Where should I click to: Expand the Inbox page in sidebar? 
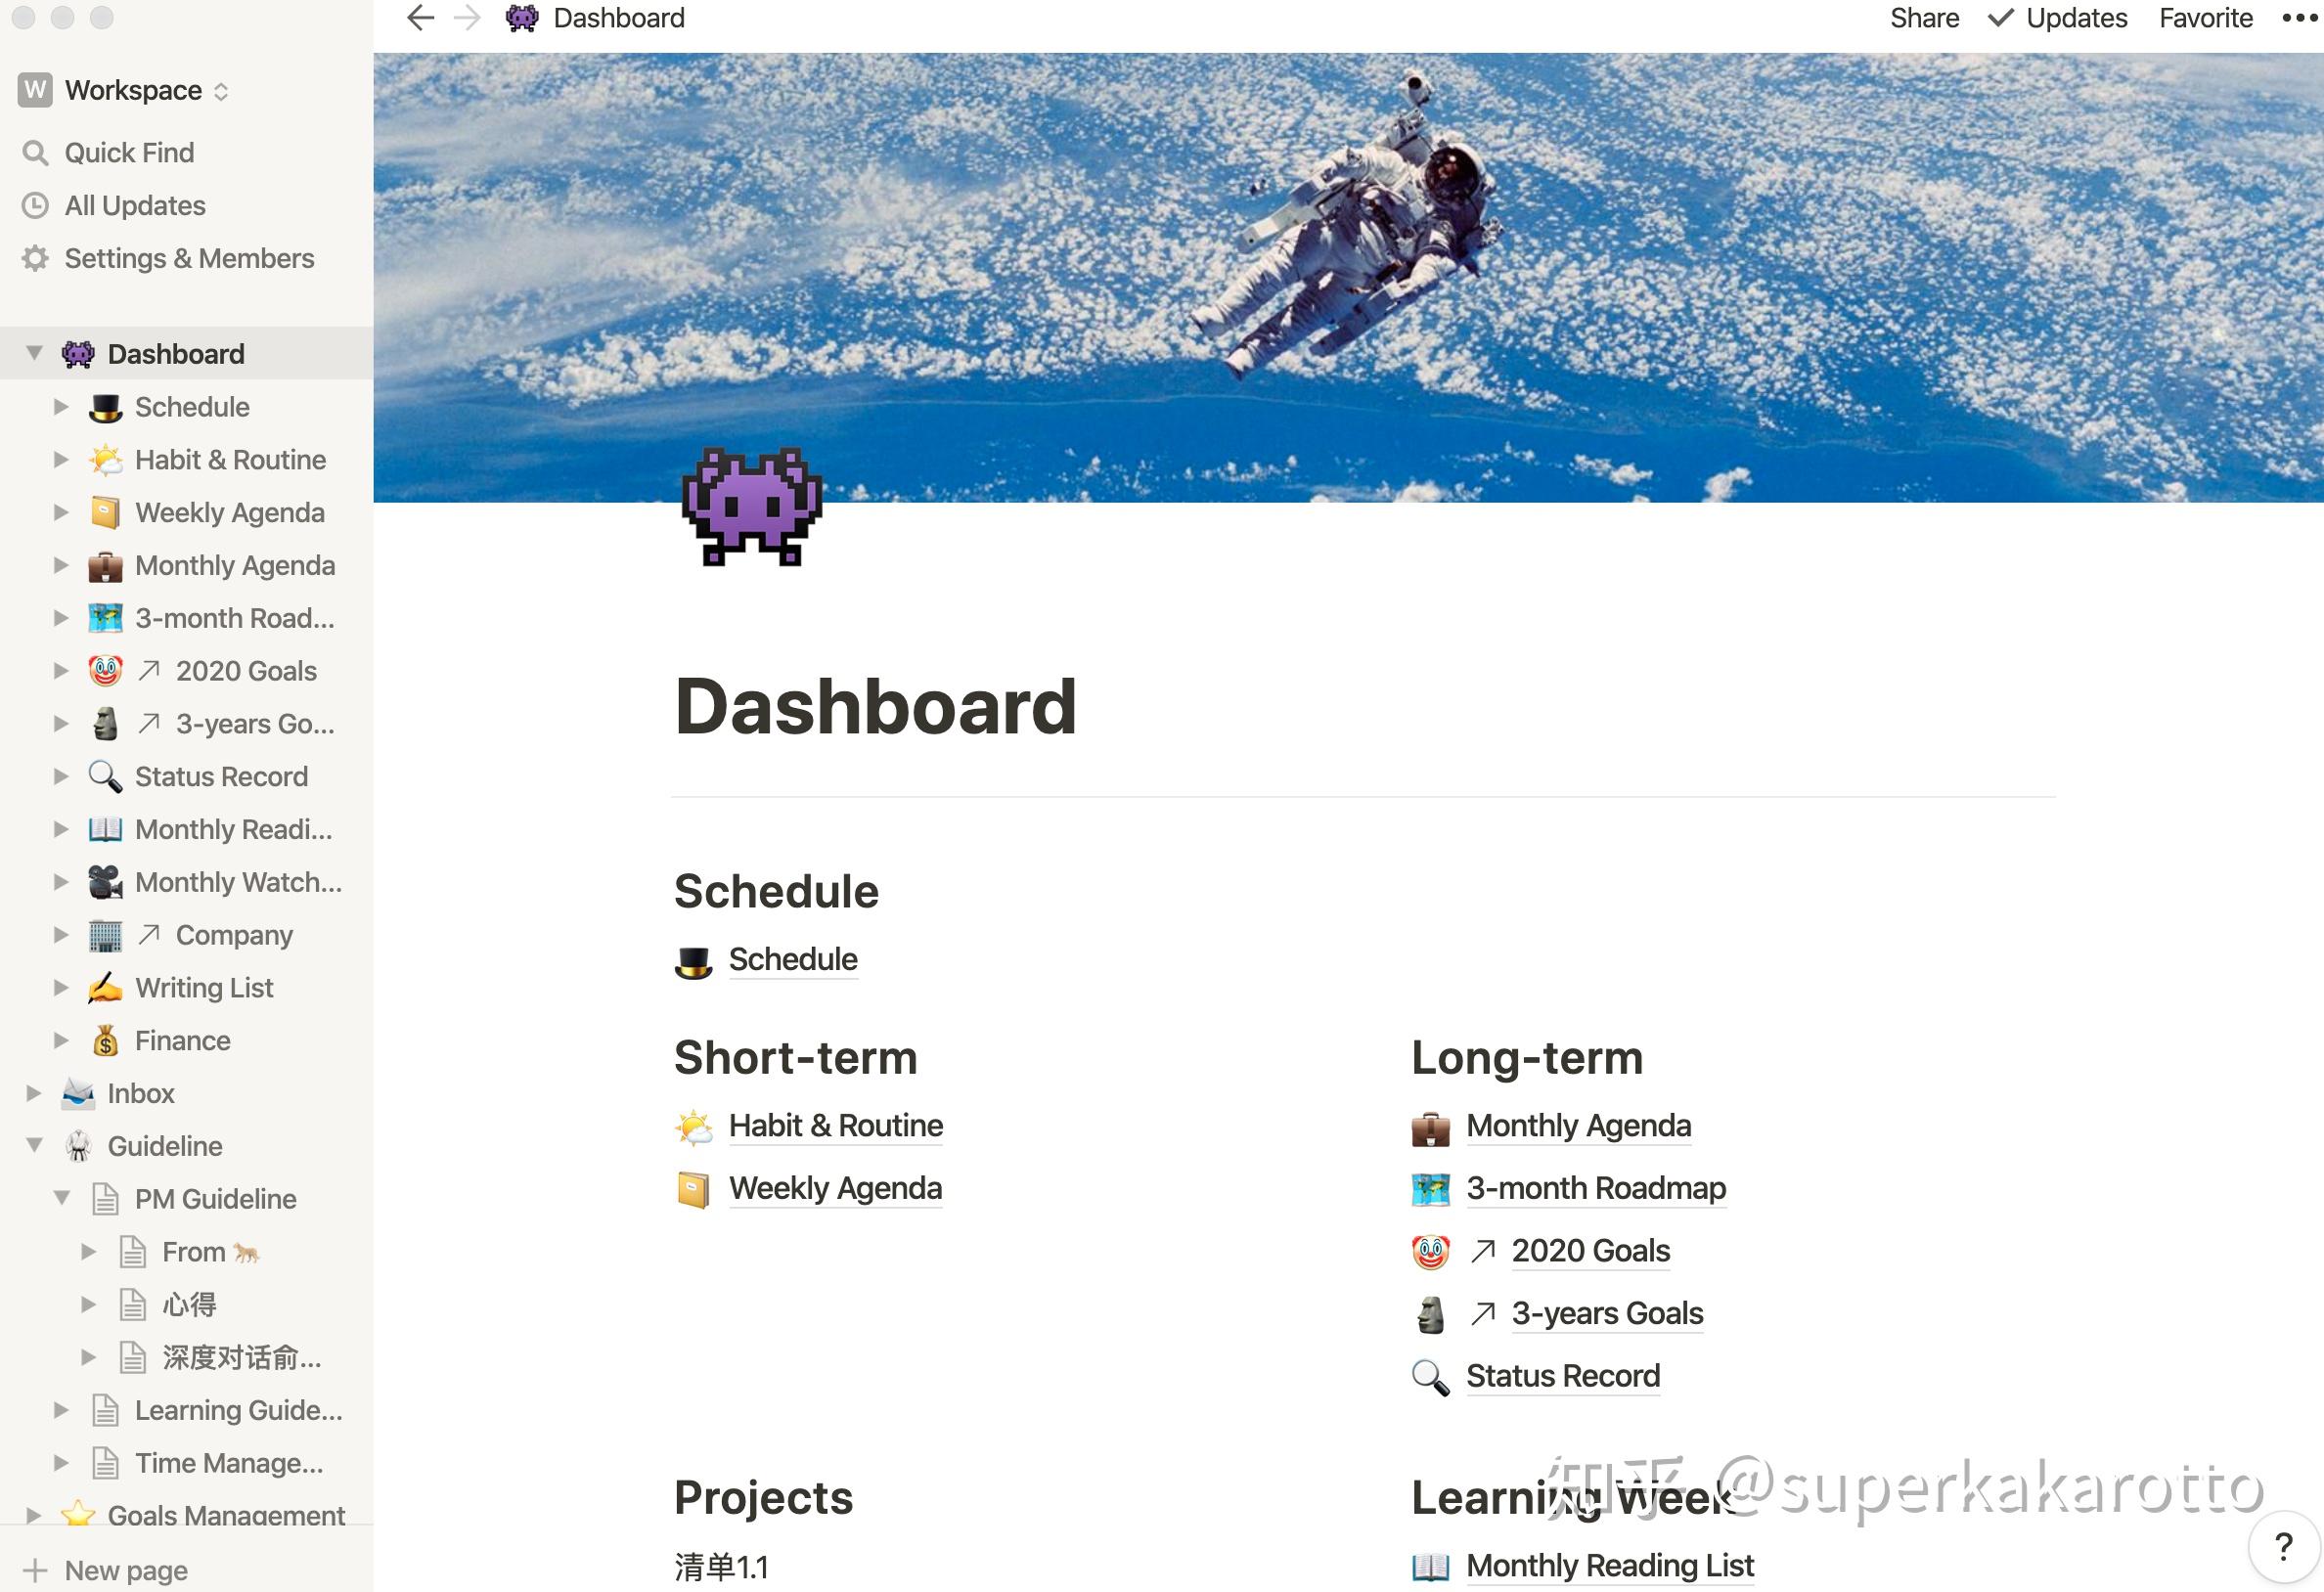(34, 1093)
